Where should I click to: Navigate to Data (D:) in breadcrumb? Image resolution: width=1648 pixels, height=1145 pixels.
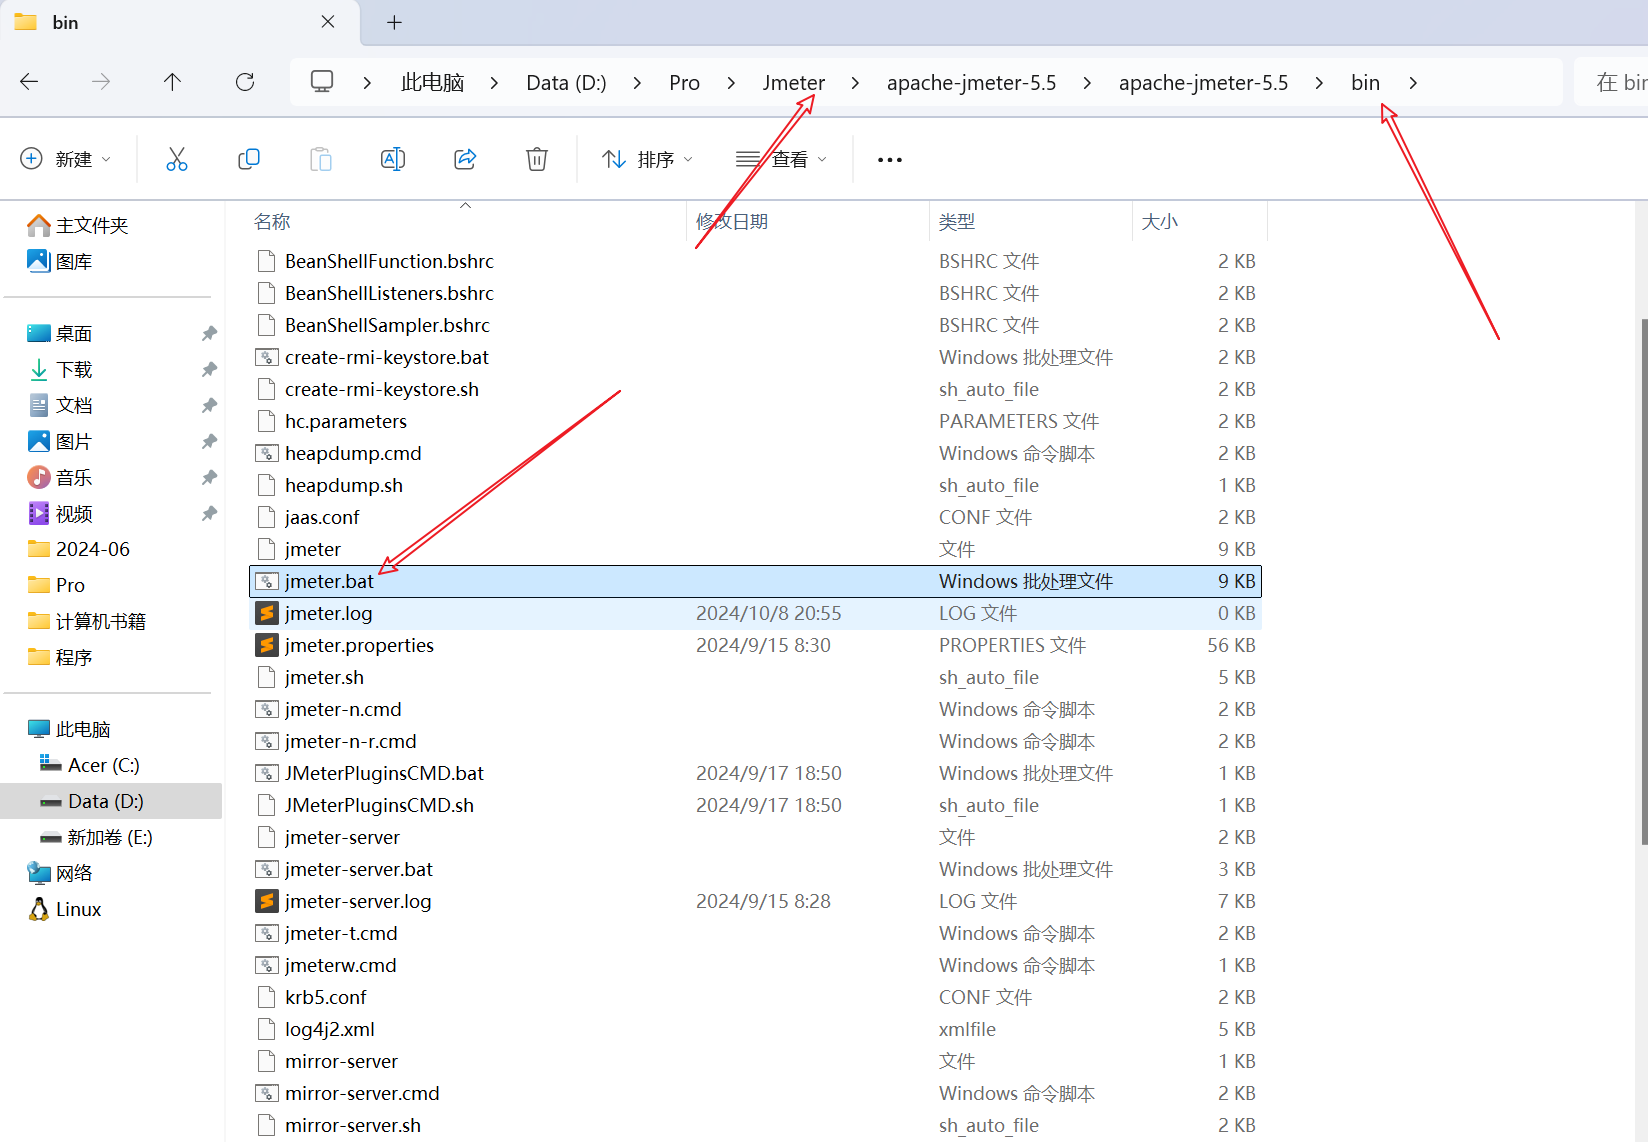pos(566,83)
